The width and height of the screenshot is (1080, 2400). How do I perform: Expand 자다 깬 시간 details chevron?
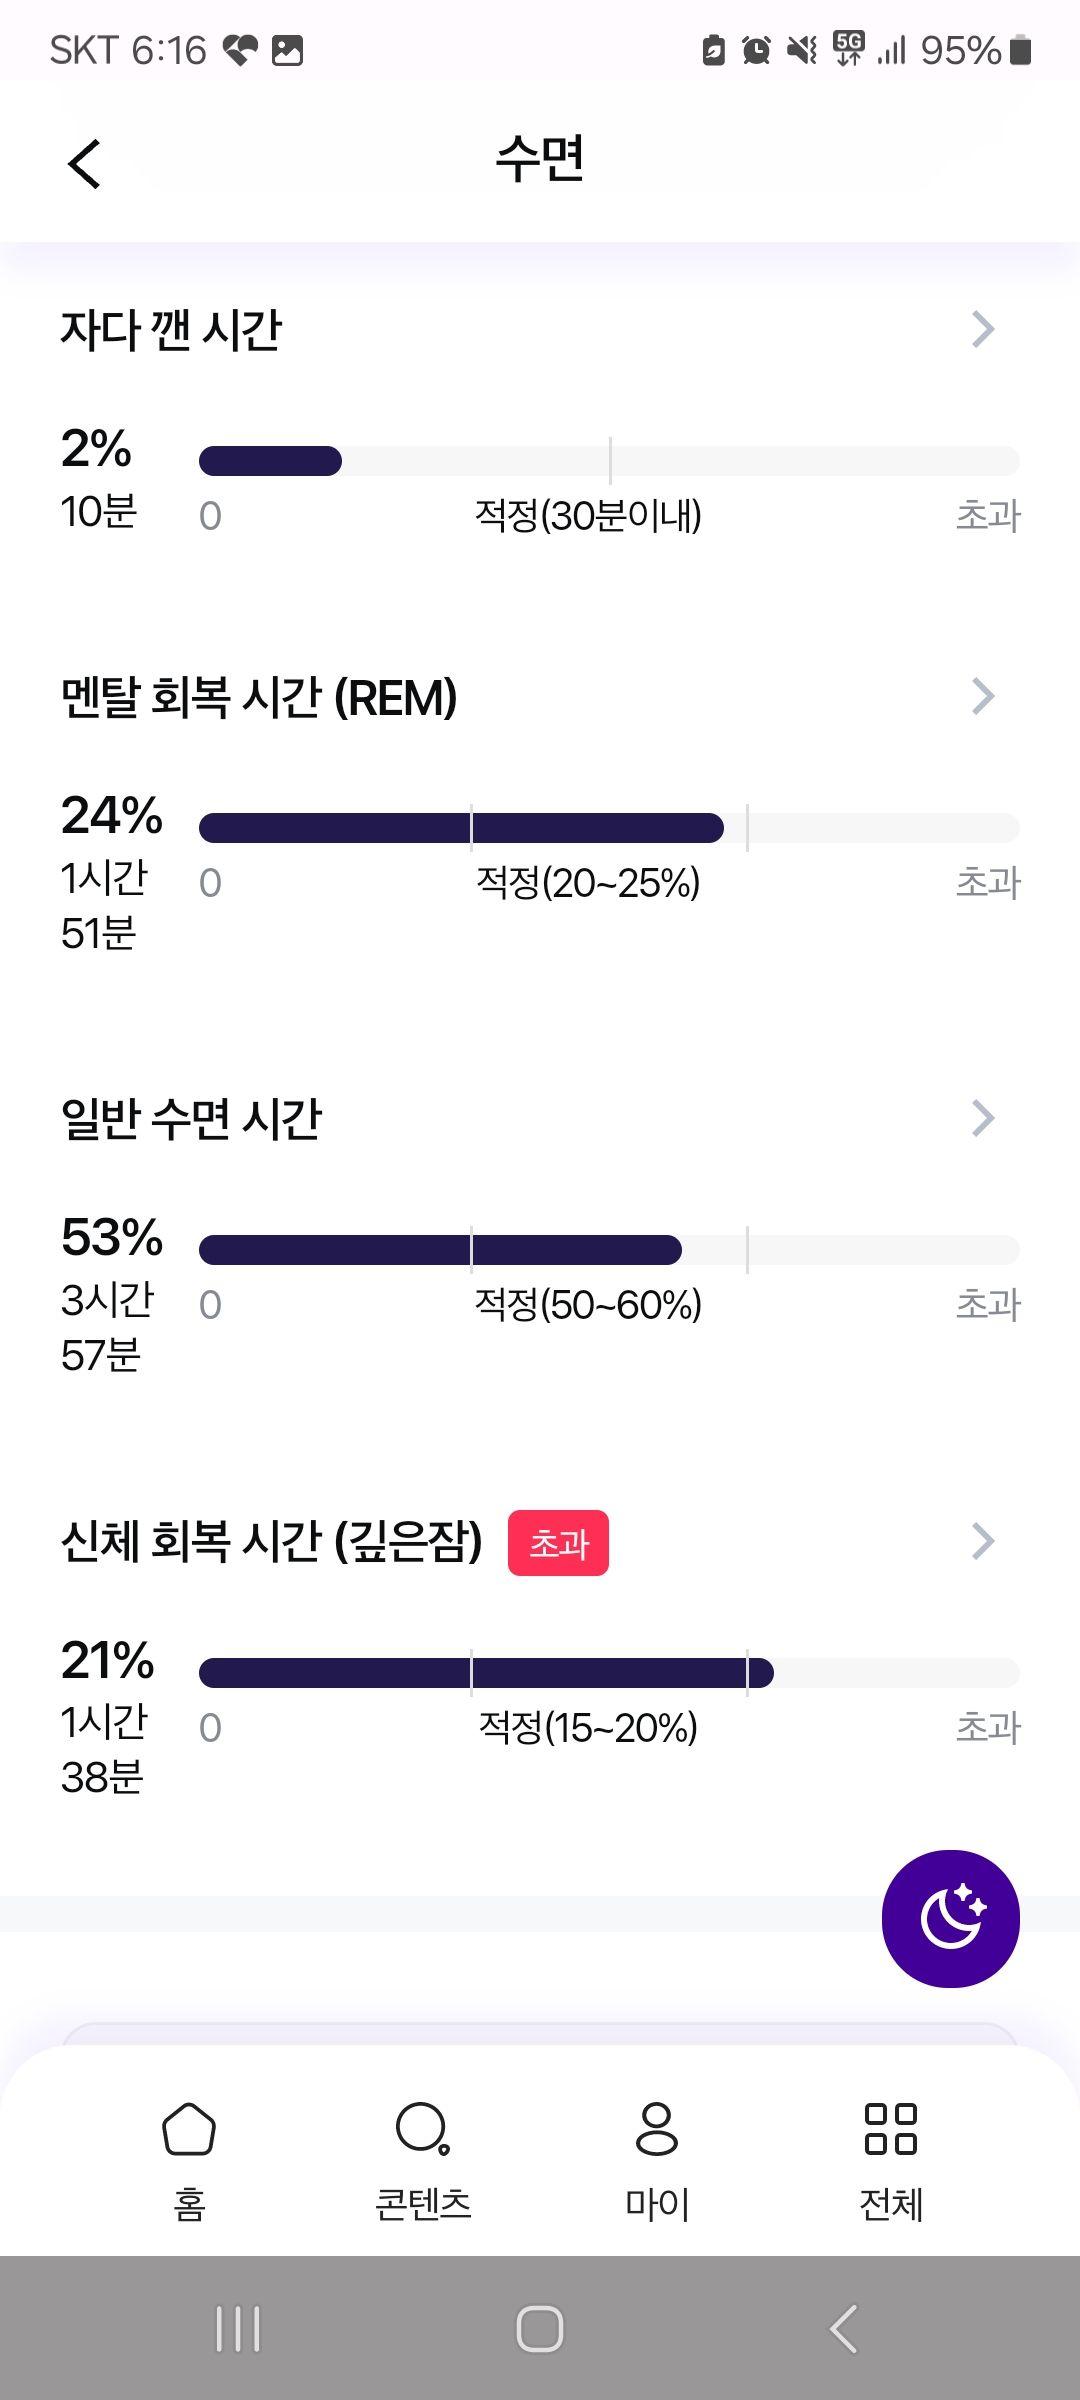pyautogui.click(x=983, y=329)
